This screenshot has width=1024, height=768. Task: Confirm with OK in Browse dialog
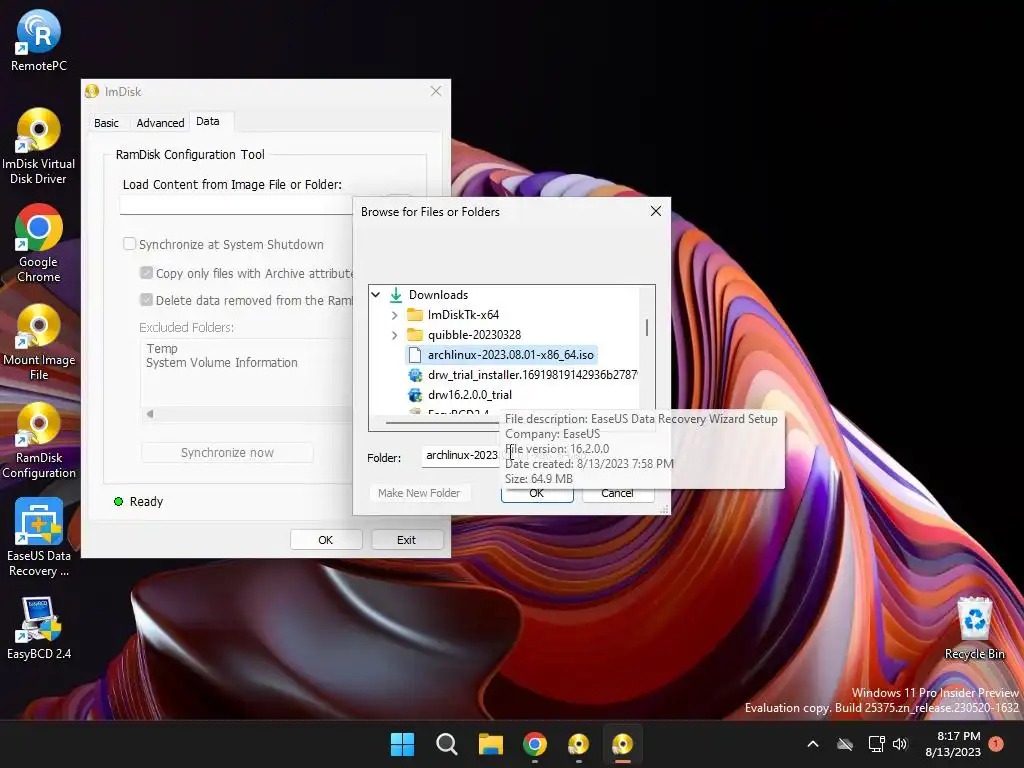tap(537, 493)
